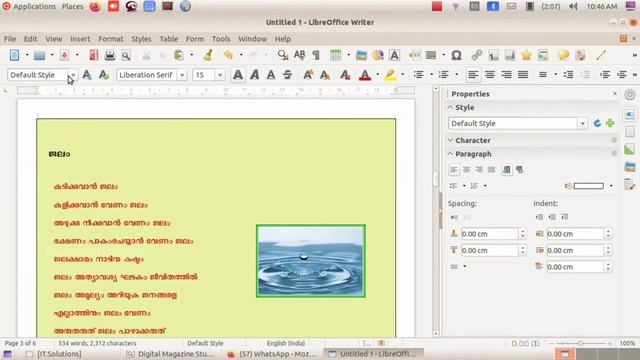Screen dimensions: 640x360
Task: Toggle left-to-right direction in sidebar
Action: click(507, 169)
